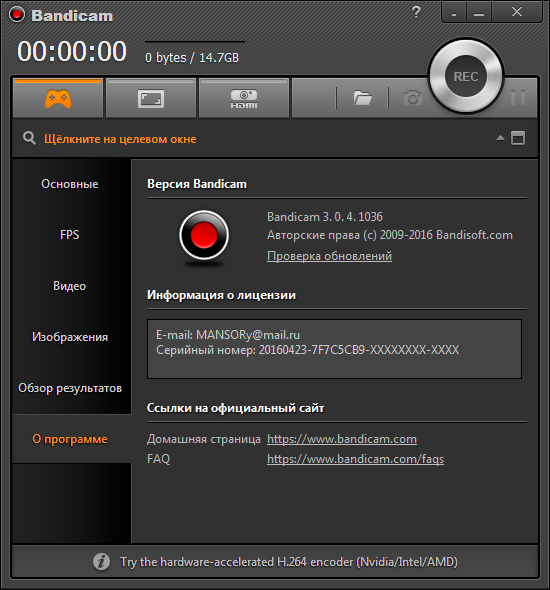
Task: Open the FPS settings tab
Action: pos(70,235)
